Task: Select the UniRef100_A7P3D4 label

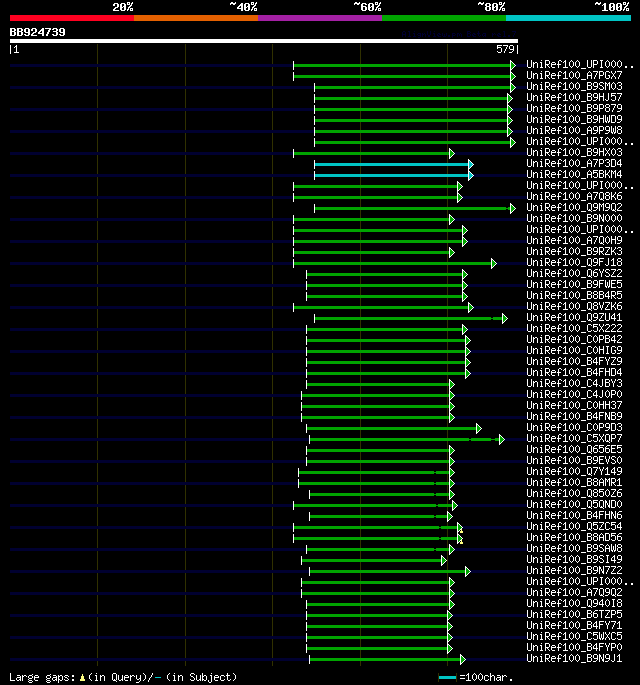Action: 574,163
